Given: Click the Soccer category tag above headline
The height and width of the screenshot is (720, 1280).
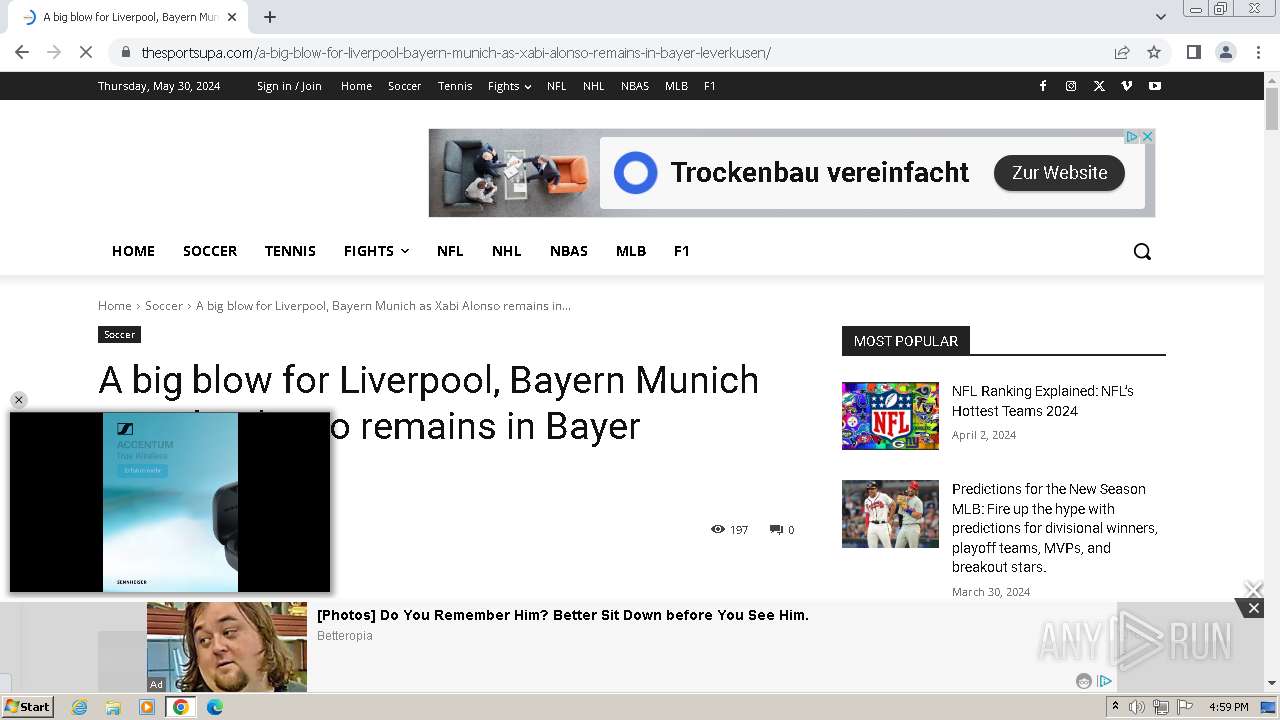Looking at the screenshot, I should coord(119,334).
